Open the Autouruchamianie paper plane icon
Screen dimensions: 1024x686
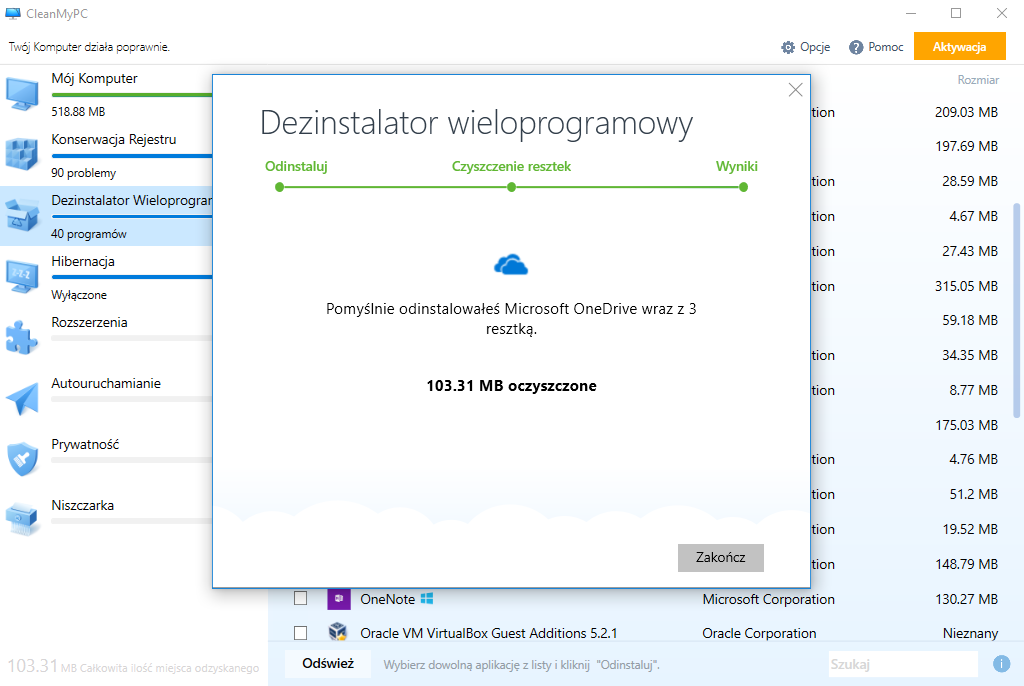[x=22, y=399]
